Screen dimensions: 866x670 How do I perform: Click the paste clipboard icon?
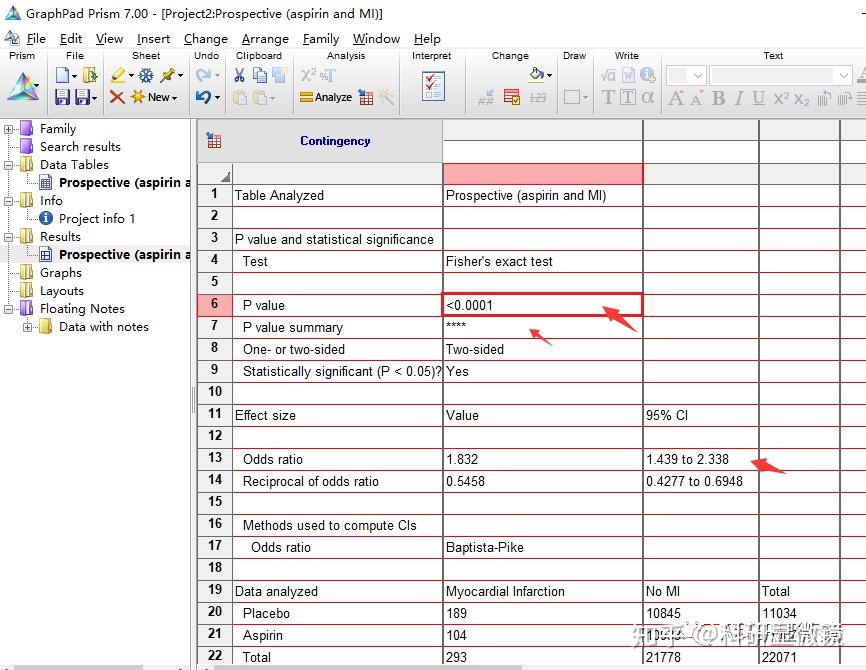point(240,98)
